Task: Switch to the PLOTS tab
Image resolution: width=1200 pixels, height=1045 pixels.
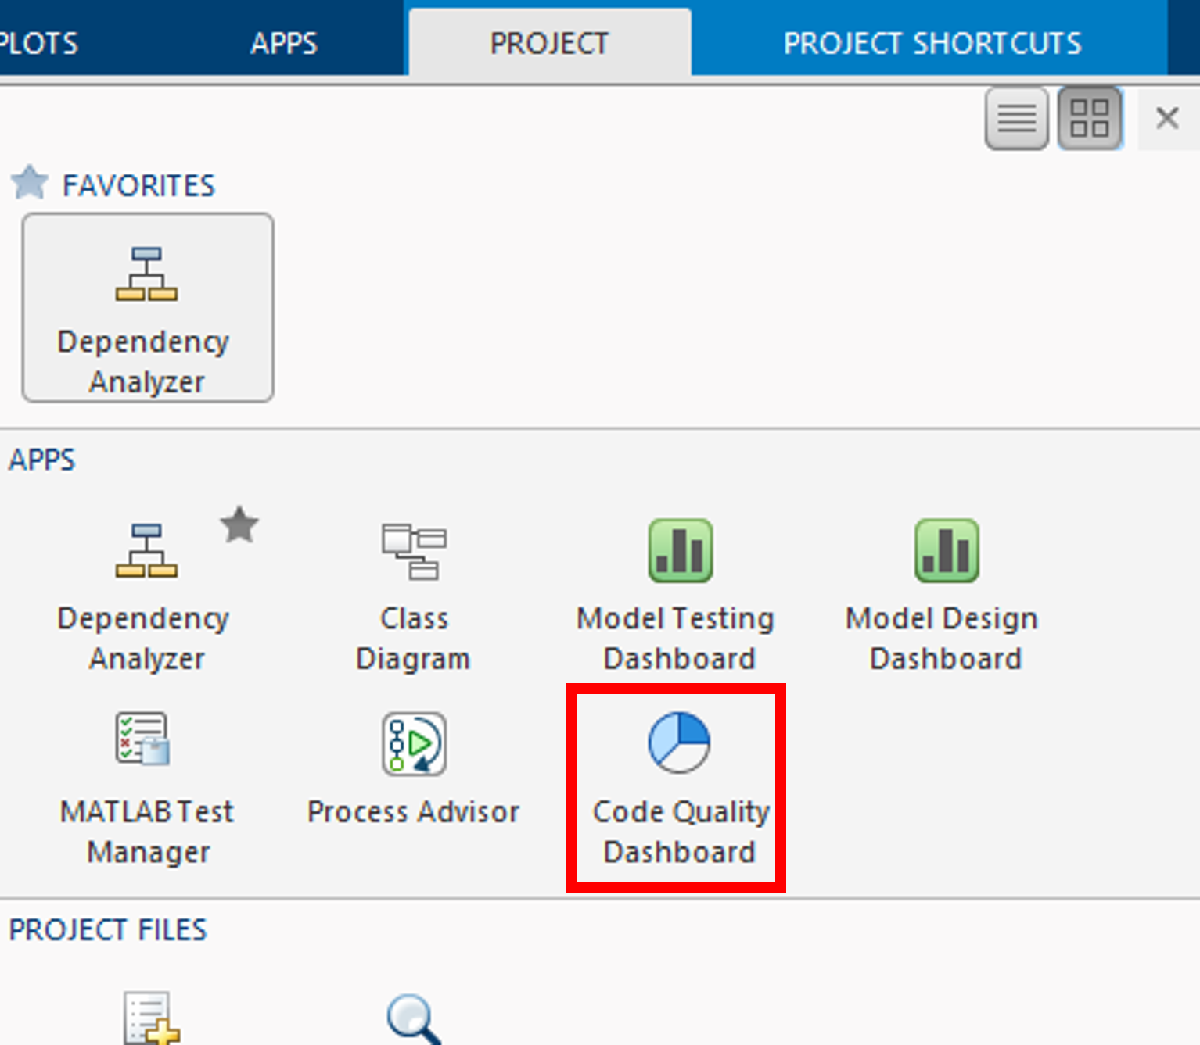Action: 38,43
